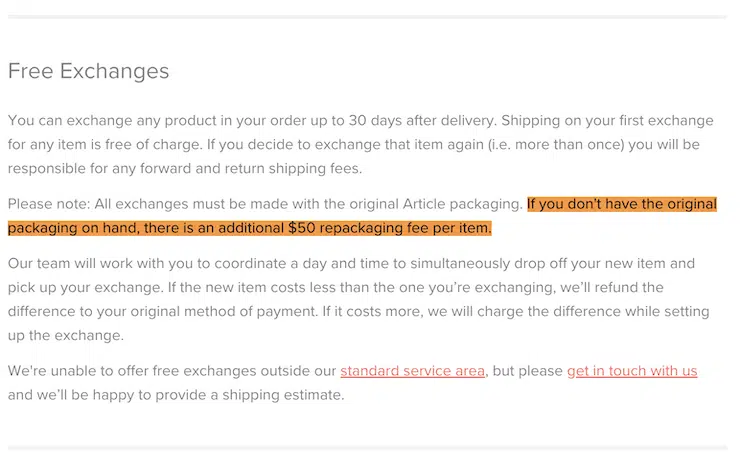Click "we will charge the difference" text
This screenshot has width=740, height=472.
pos(520,311)
